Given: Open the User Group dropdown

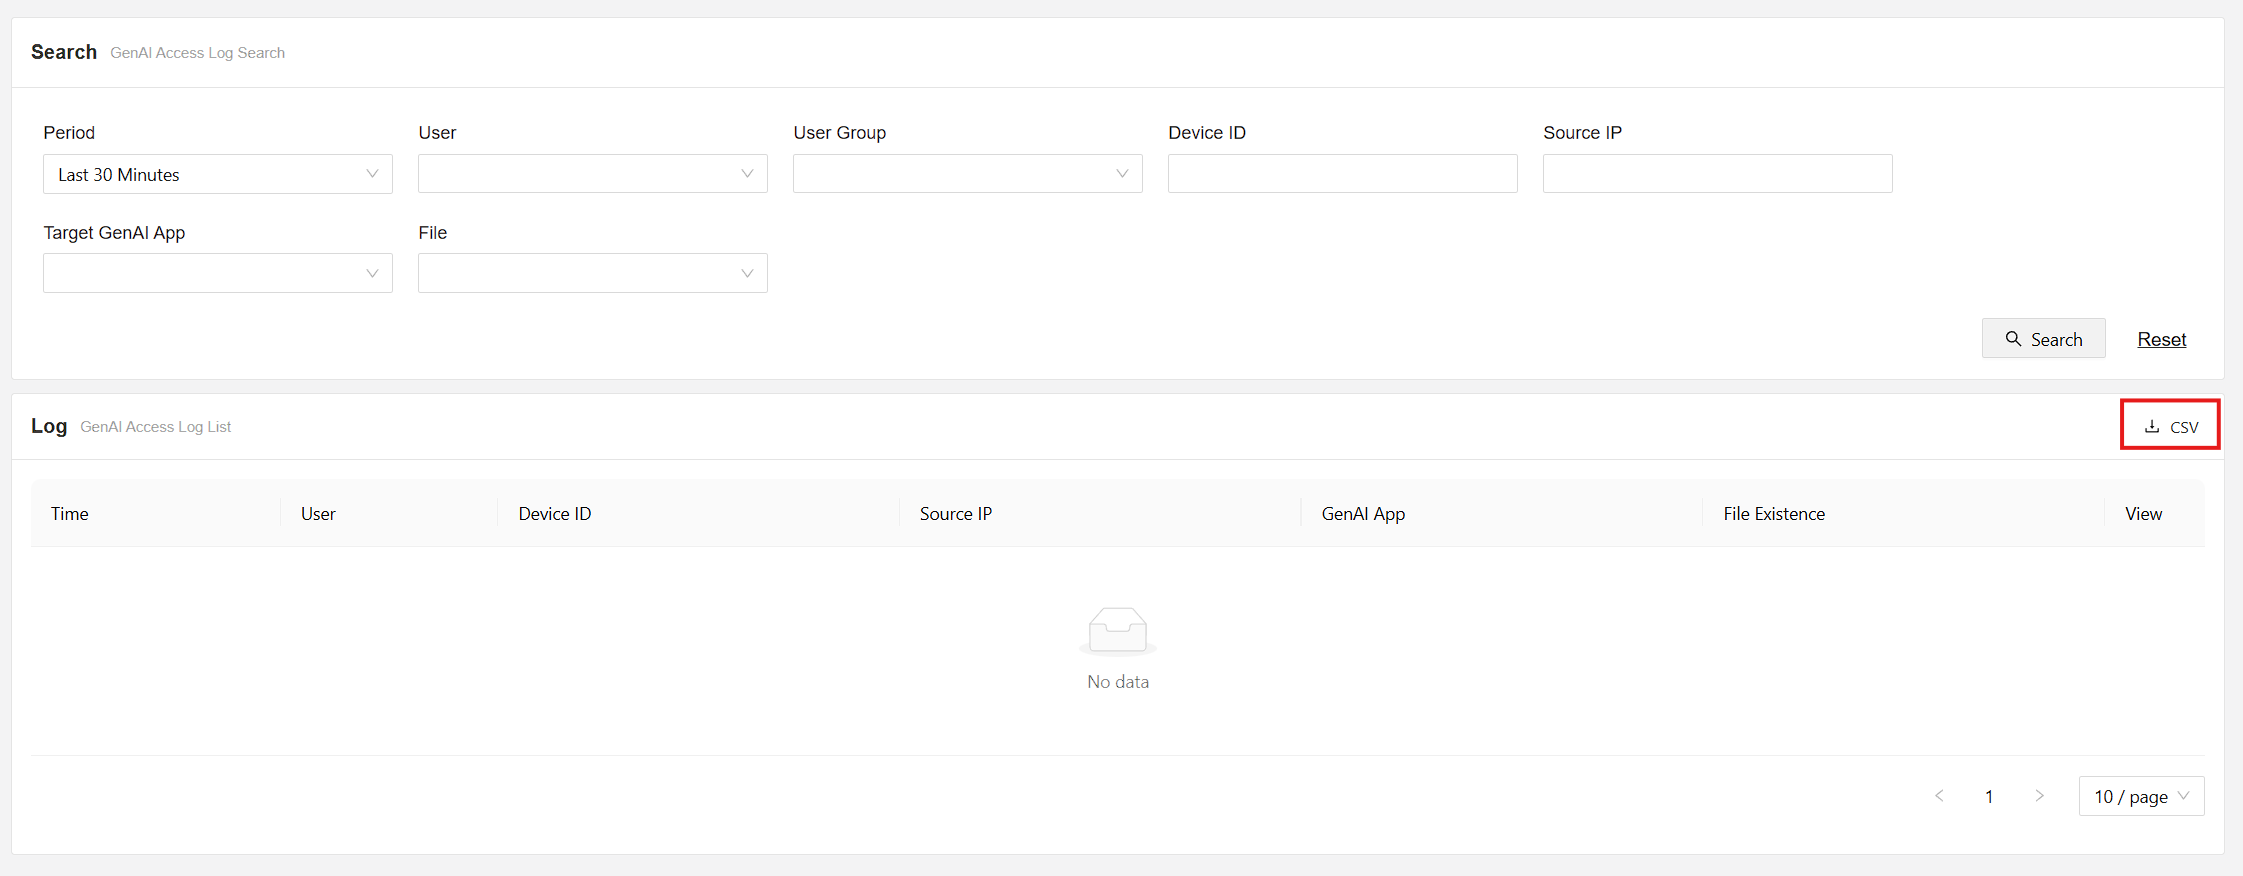Looking at the screenshot, I should point(967,174).
